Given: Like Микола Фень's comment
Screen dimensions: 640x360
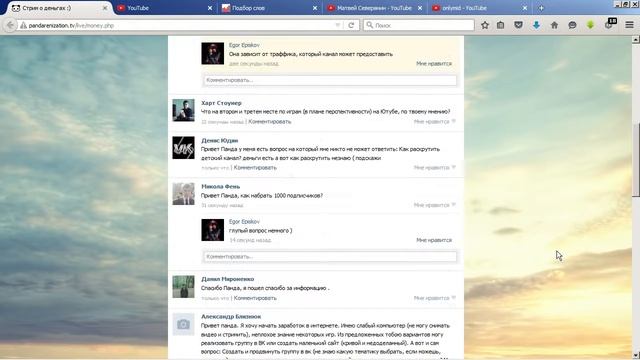Looking at the screenshot, I should [435, 205].
